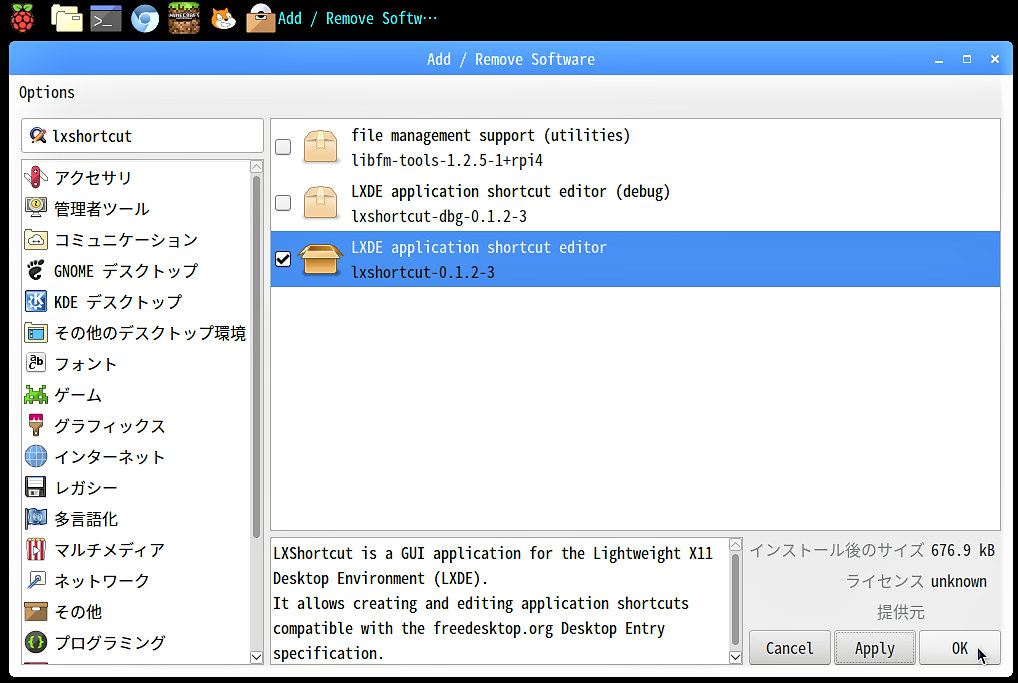Select Add / Remove Software taskbar entry
The height and width of the screenshot is (683, 1018).
point(341,18)
